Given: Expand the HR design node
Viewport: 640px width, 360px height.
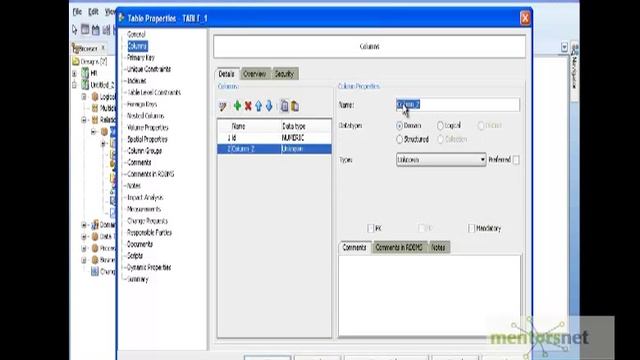Looking at the screenshot, I should (x=74, y=73).
